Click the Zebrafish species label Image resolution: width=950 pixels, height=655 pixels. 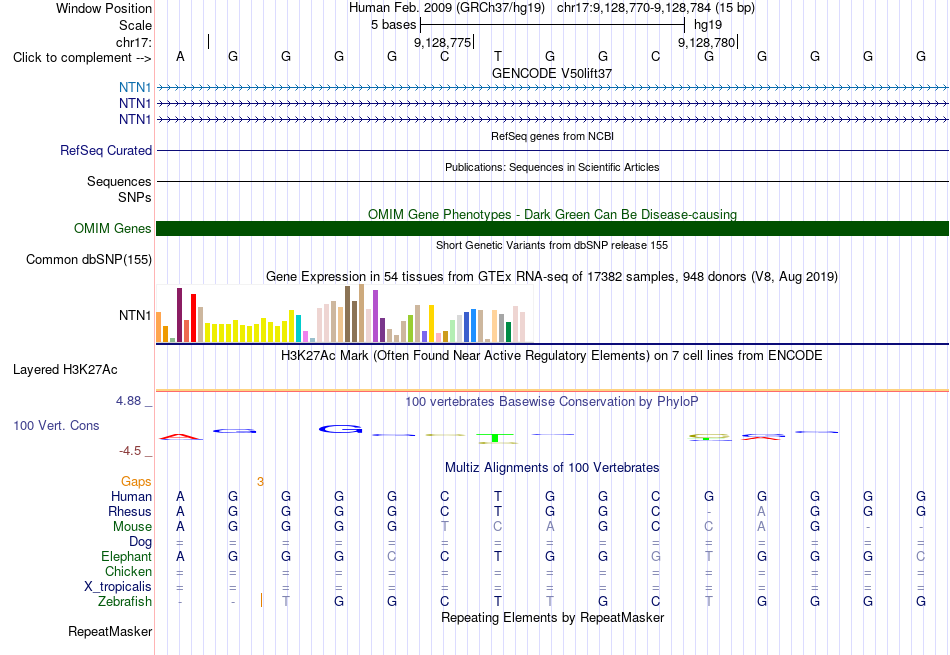coord(125,602)
